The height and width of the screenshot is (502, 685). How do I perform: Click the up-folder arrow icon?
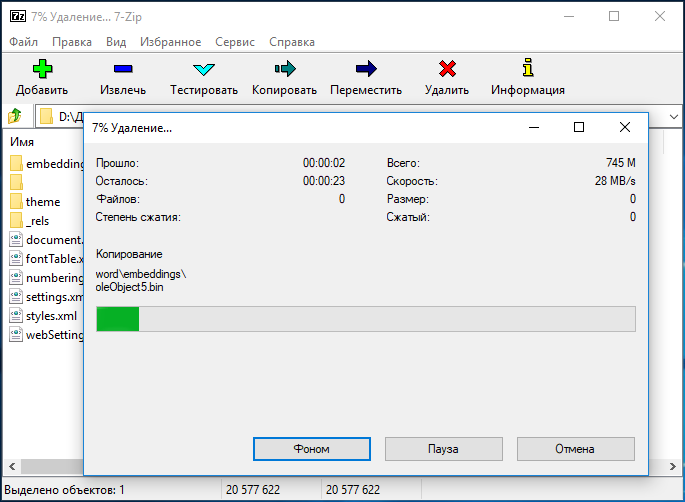pos(15,116)
